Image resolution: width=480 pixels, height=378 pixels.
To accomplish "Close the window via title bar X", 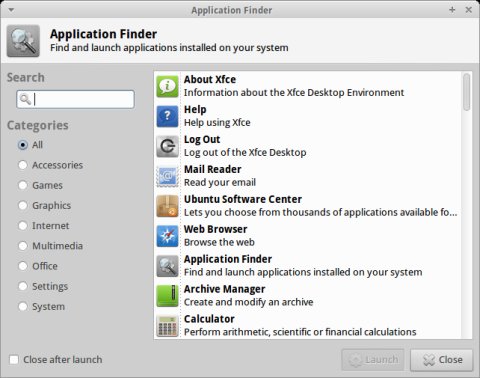I will tap(468, 10).
